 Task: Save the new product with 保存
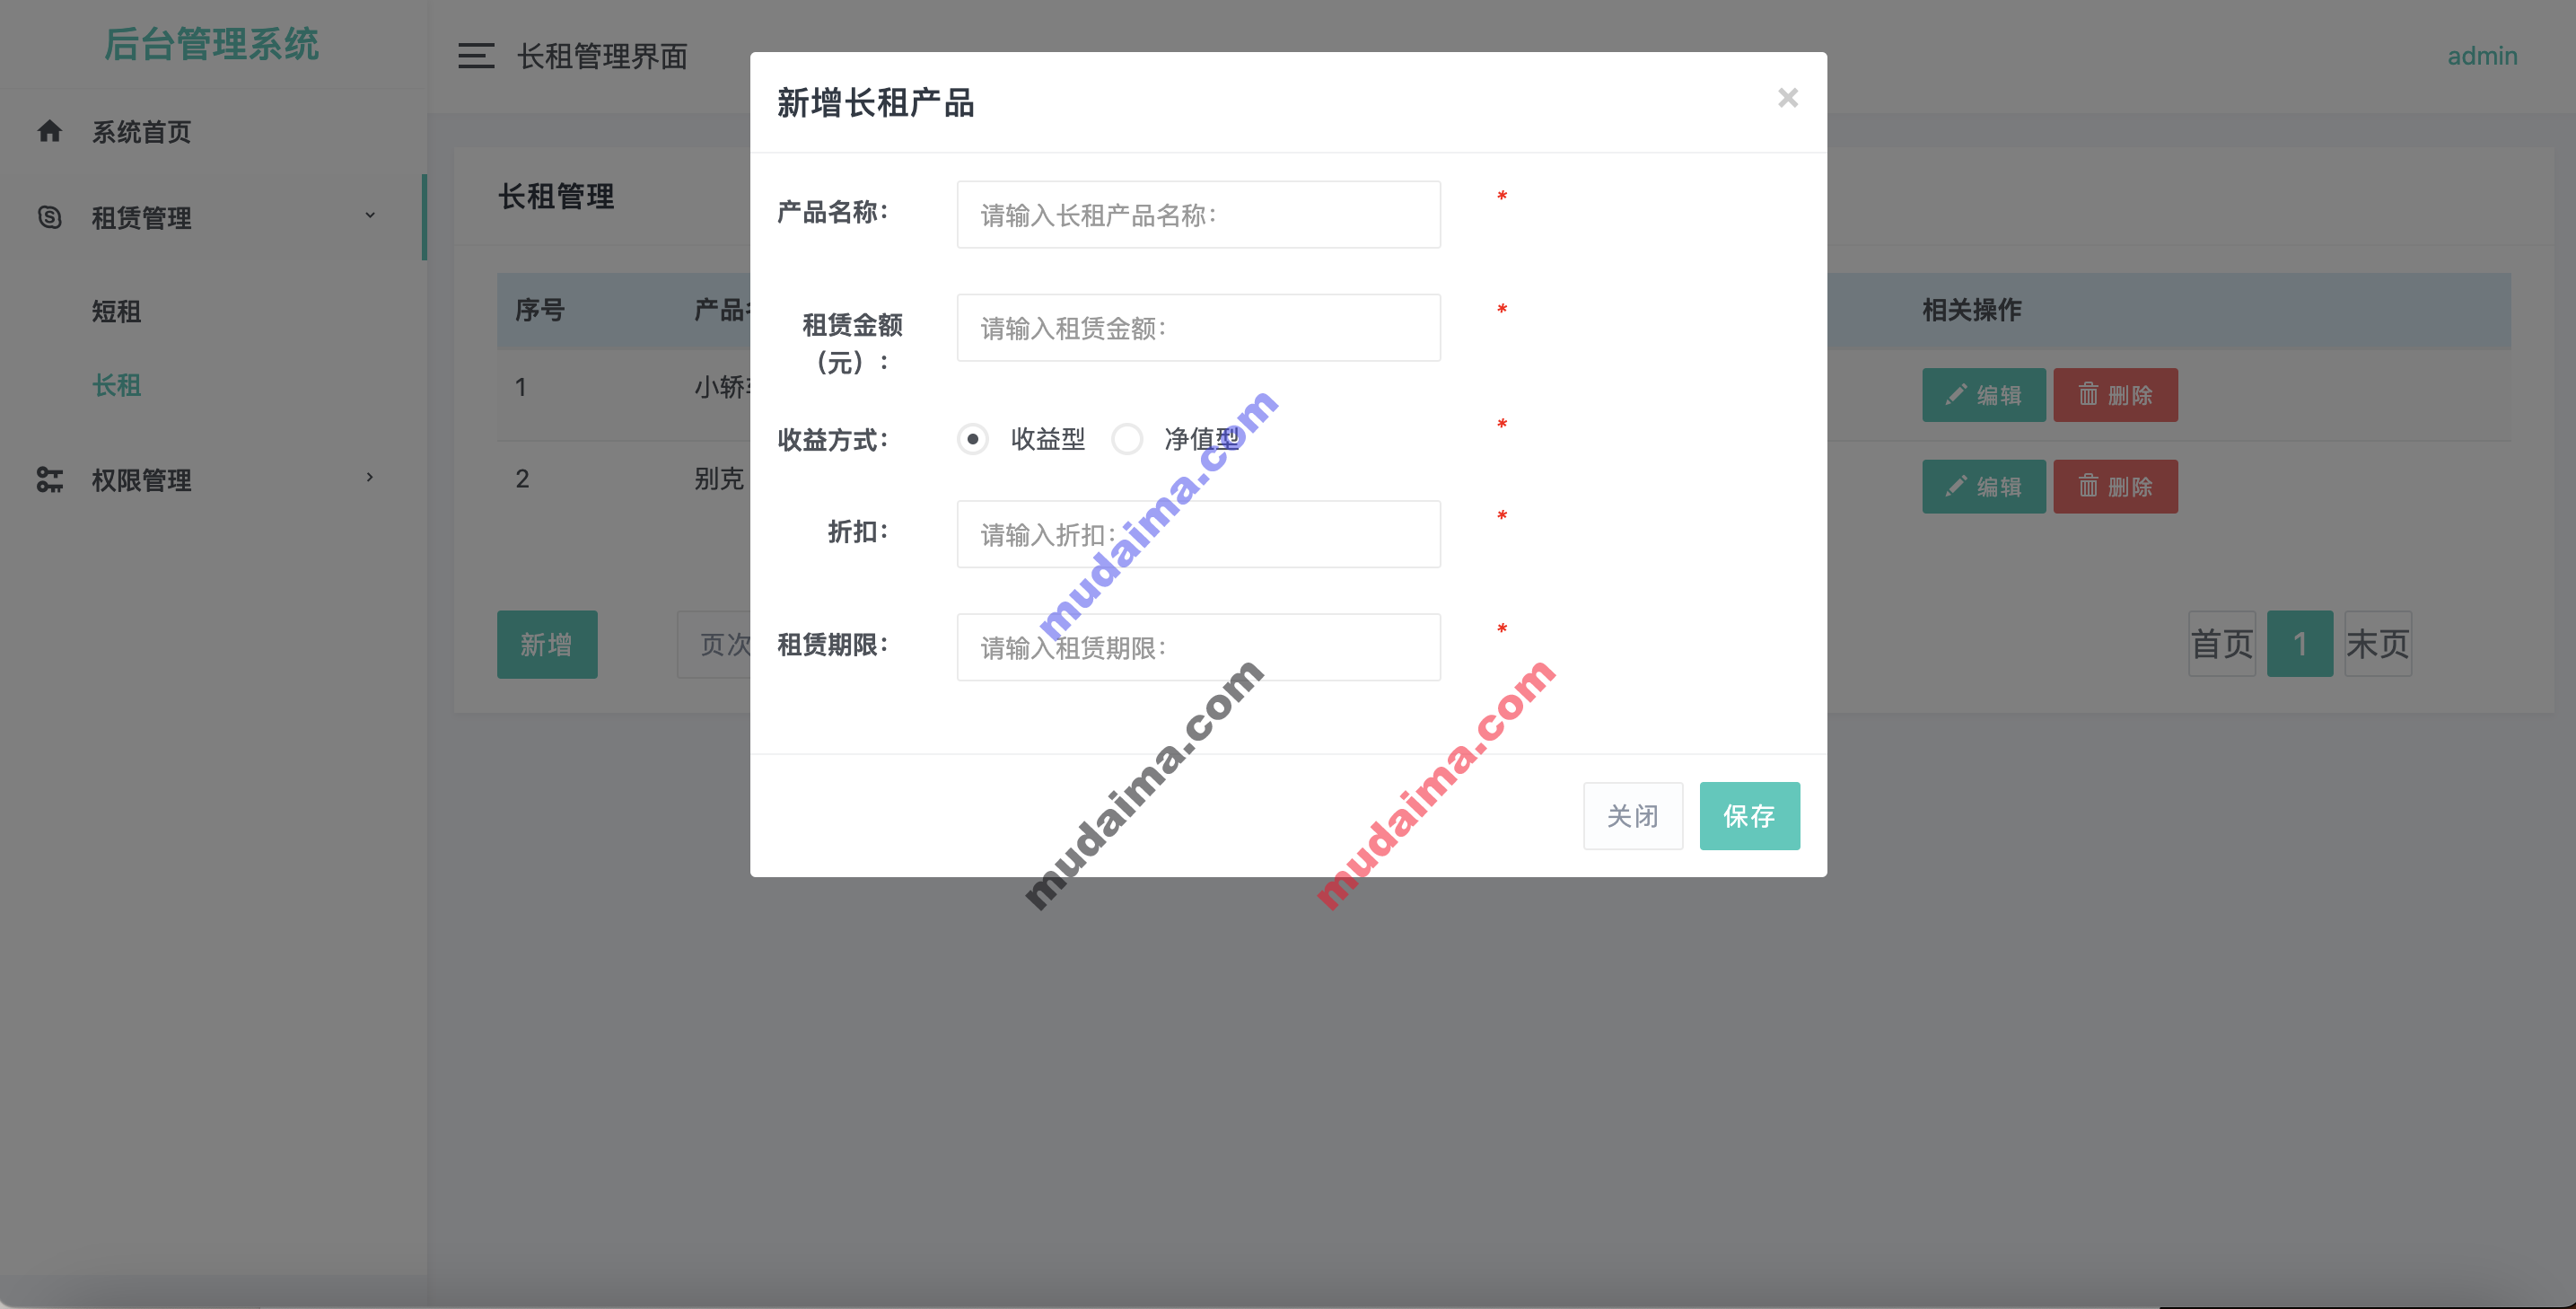click(1749, 816)
